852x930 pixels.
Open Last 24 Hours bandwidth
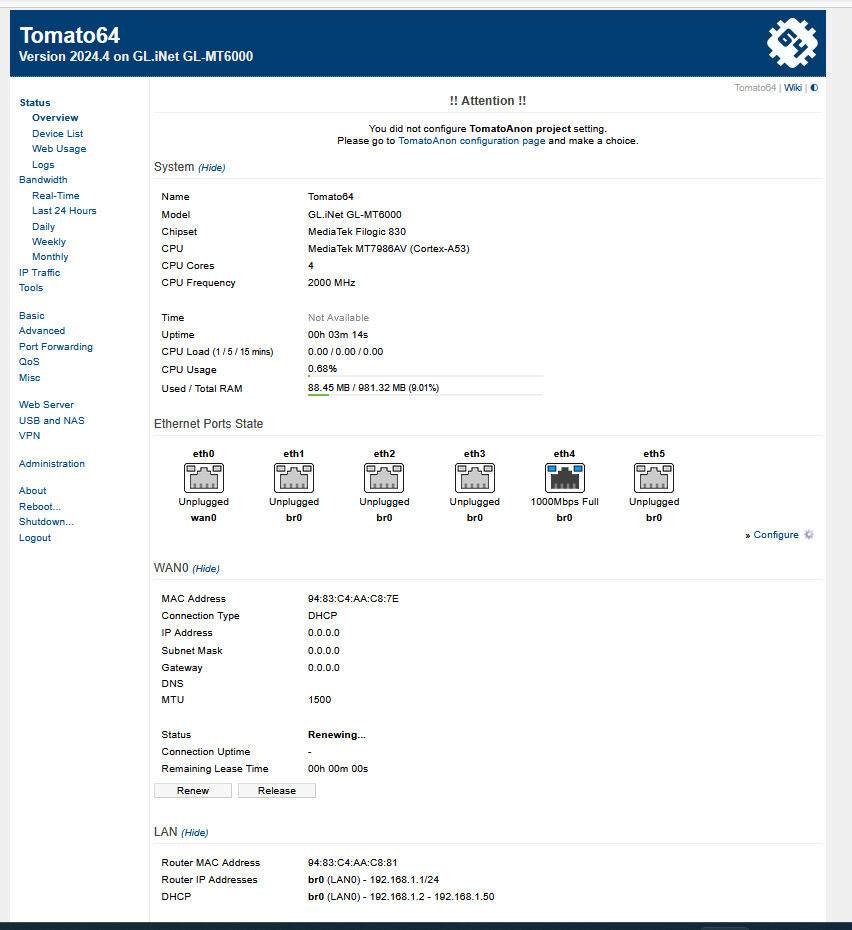pyautogui.click(x=64, y=211)
